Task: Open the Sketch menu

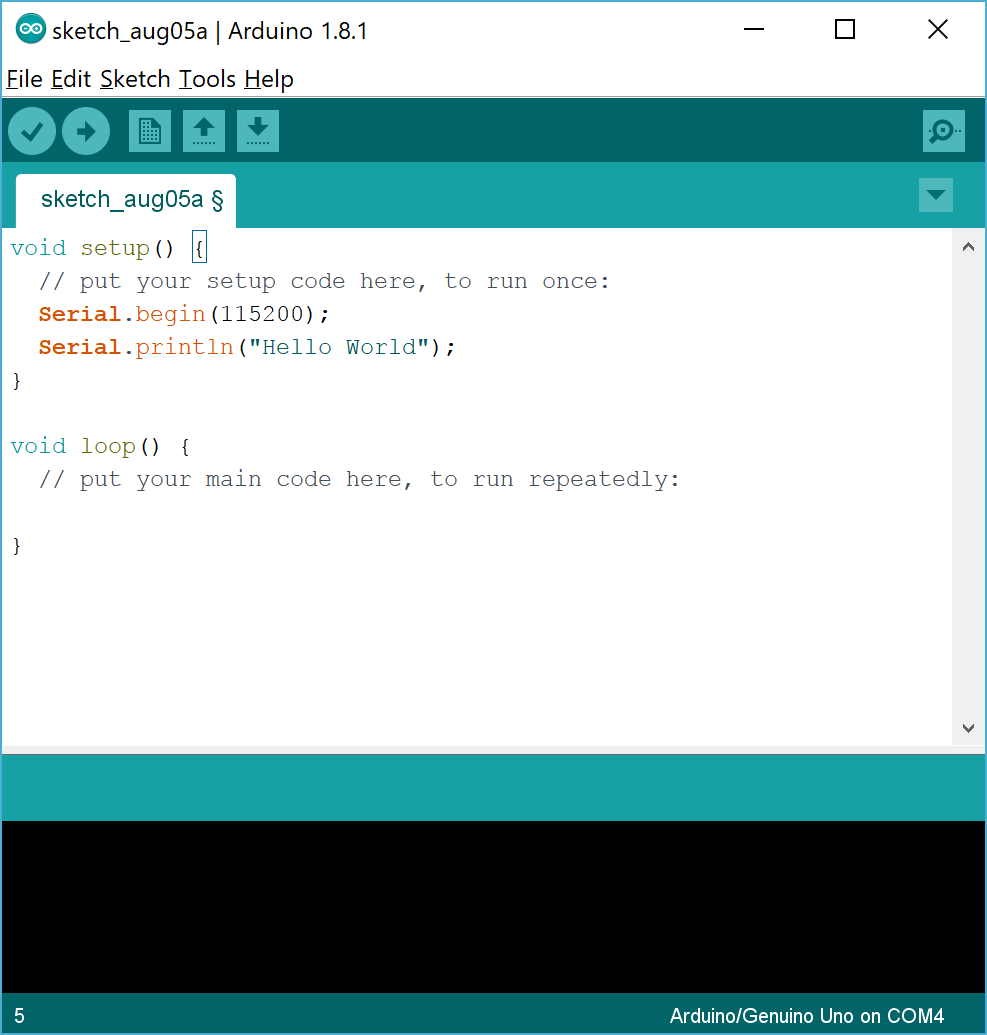Action: 135,79
